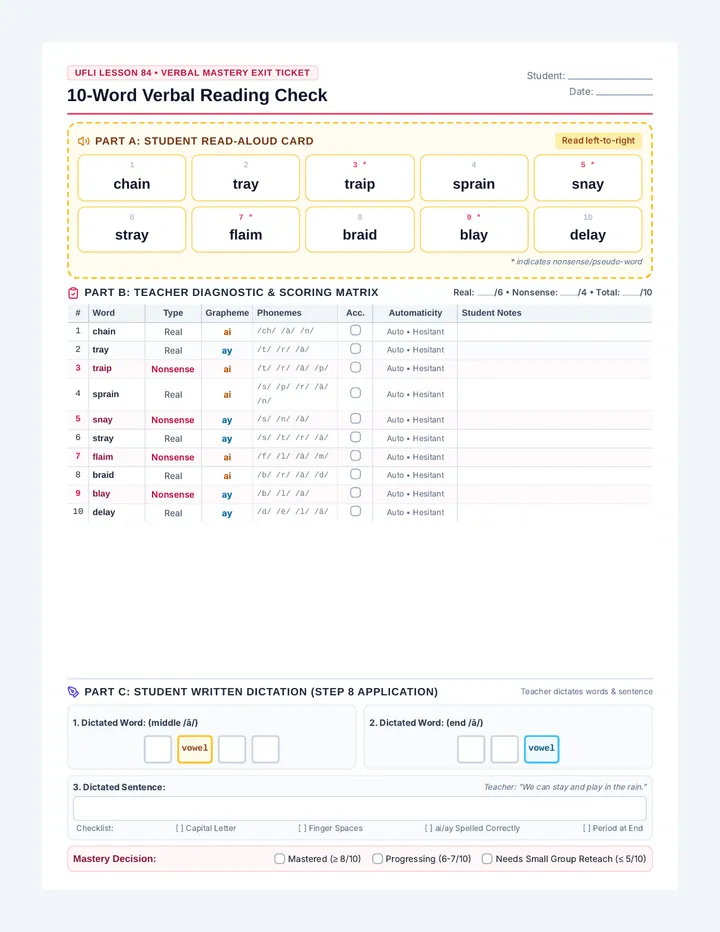Click the Automaticity column header

pos(416,313)
